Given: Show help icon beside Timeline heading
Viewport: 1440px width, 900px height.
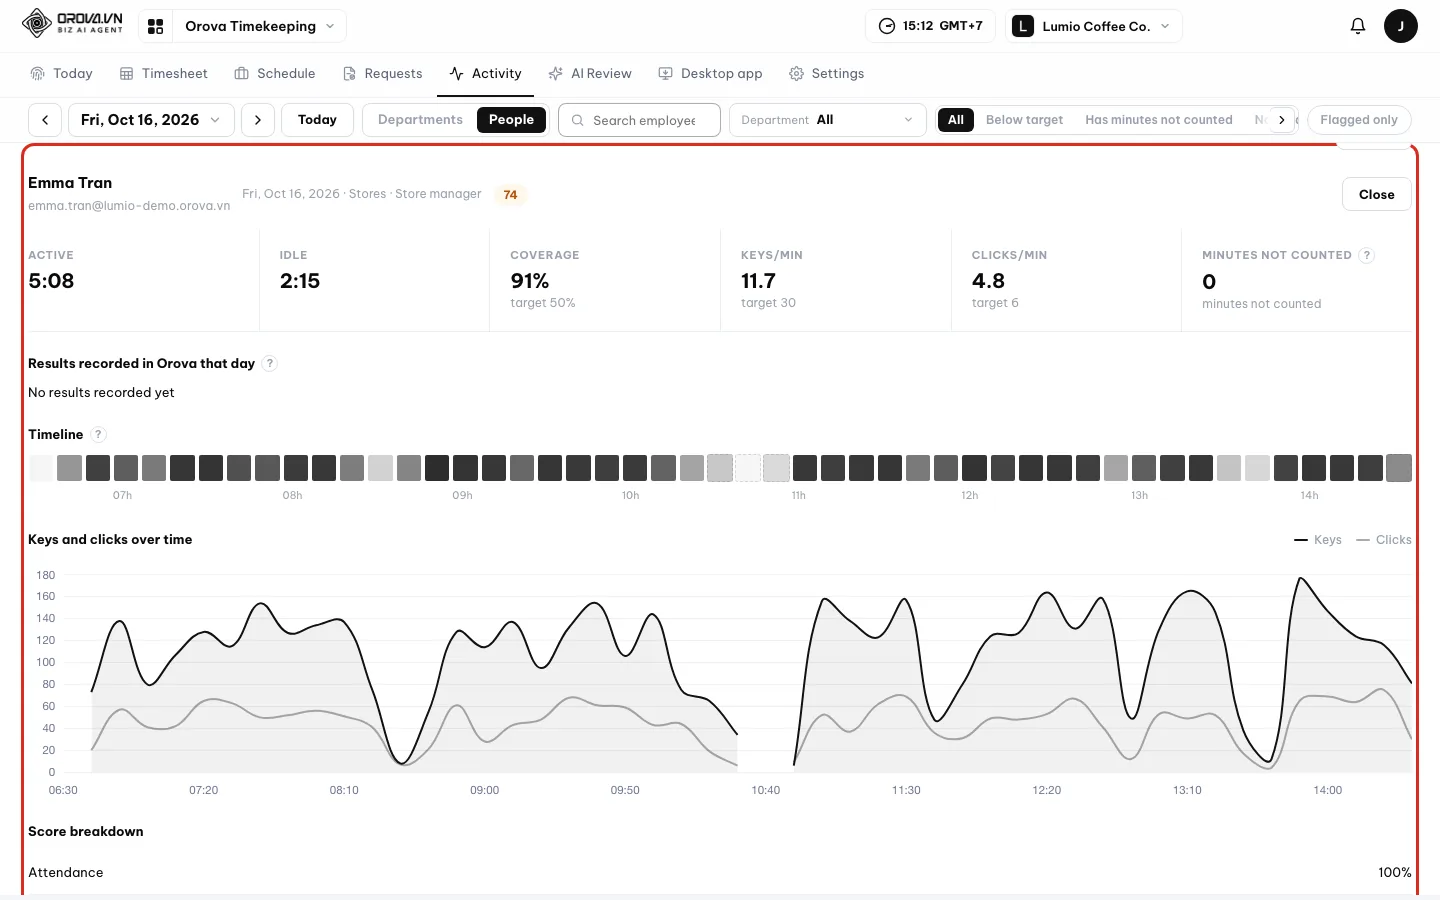Looking at the screenshot, I should pos(98,434).
